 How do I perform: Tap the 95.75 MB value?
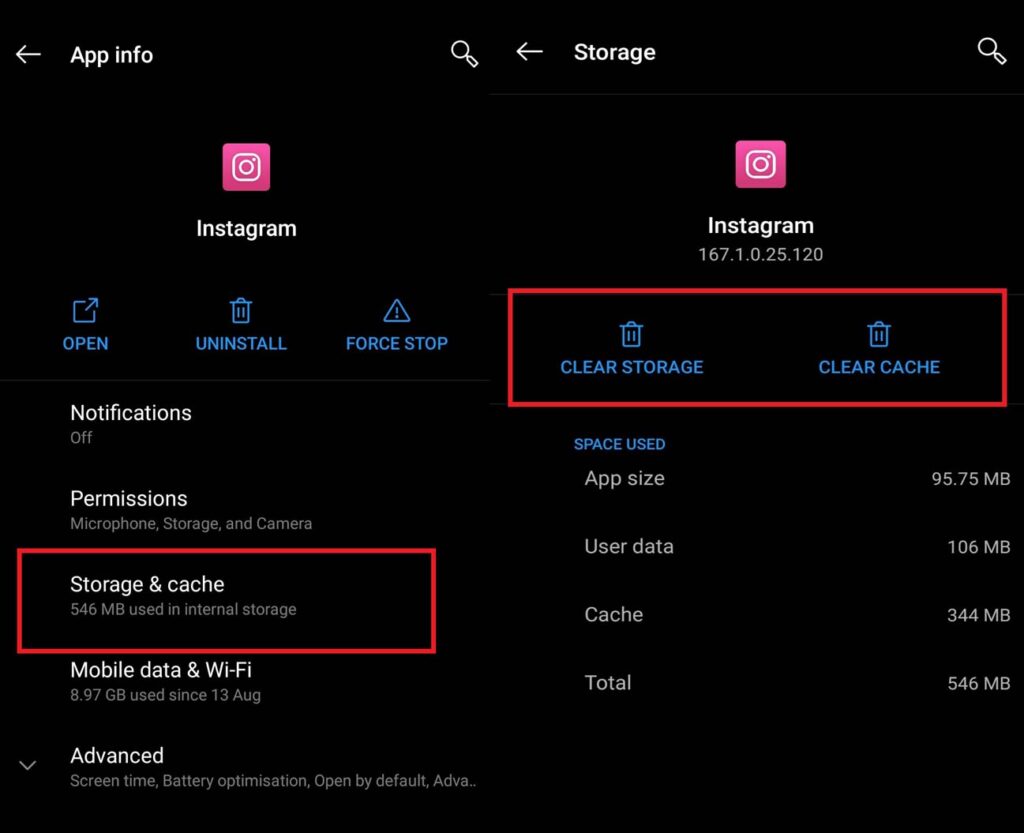tap(970, 479)
